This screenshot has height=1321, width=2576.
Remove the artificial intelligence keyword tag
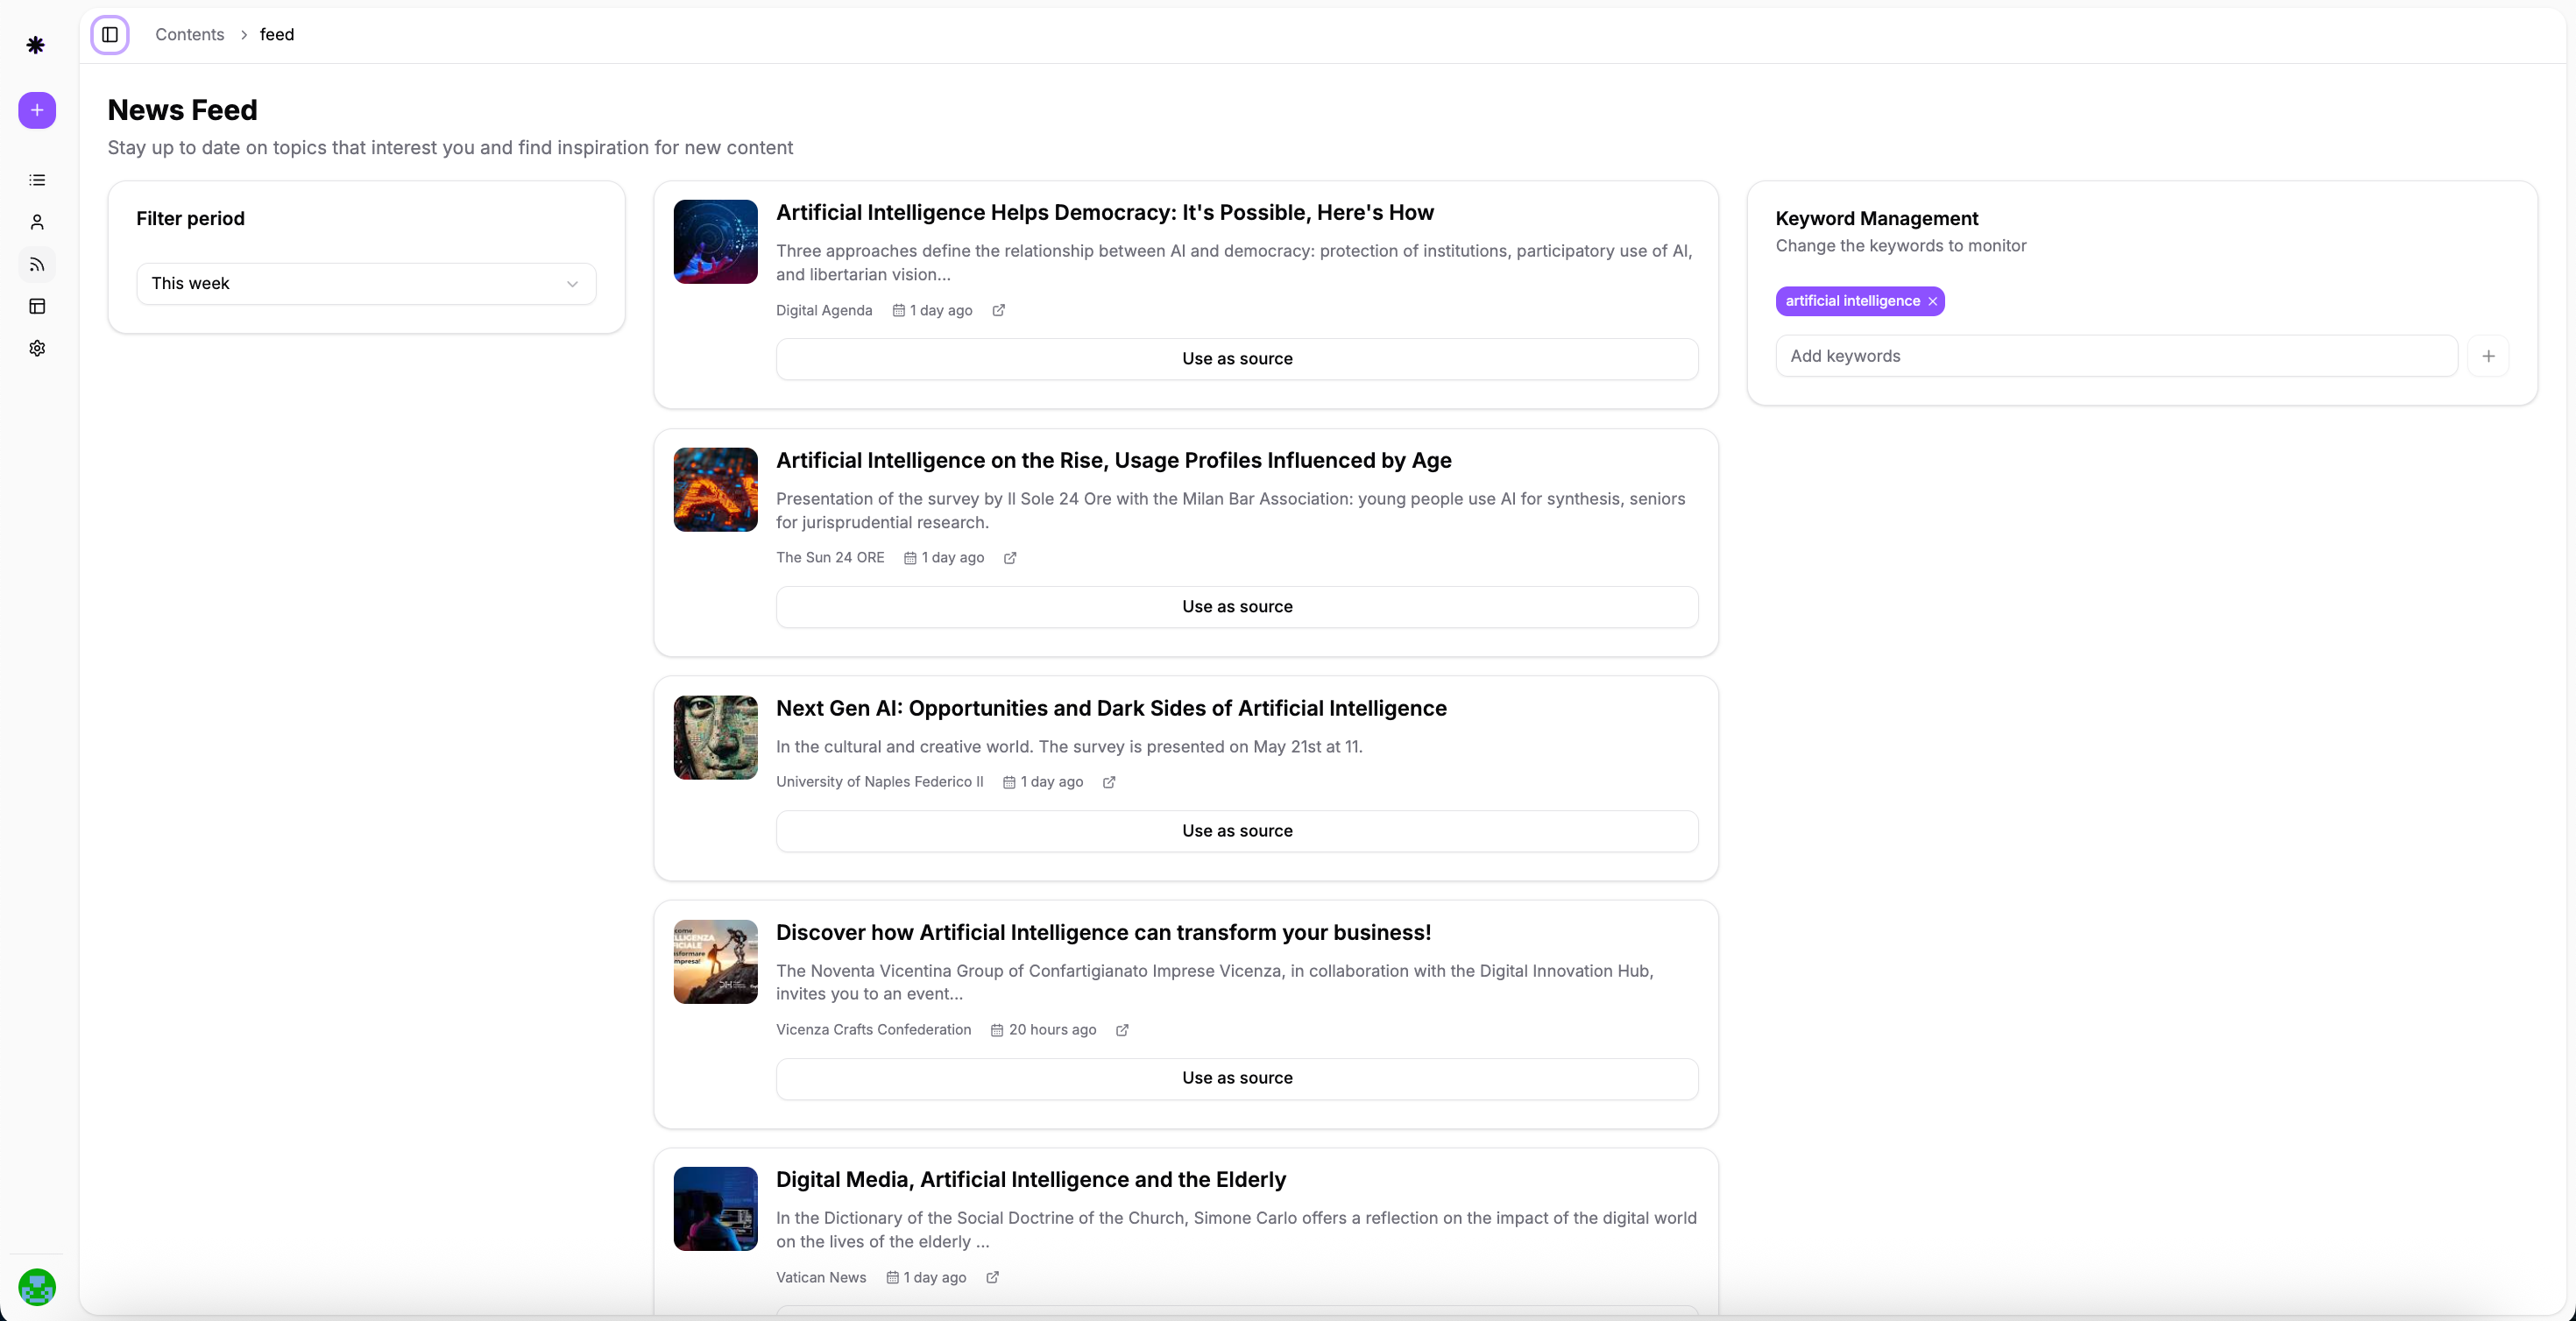[x=1932, y=301]
